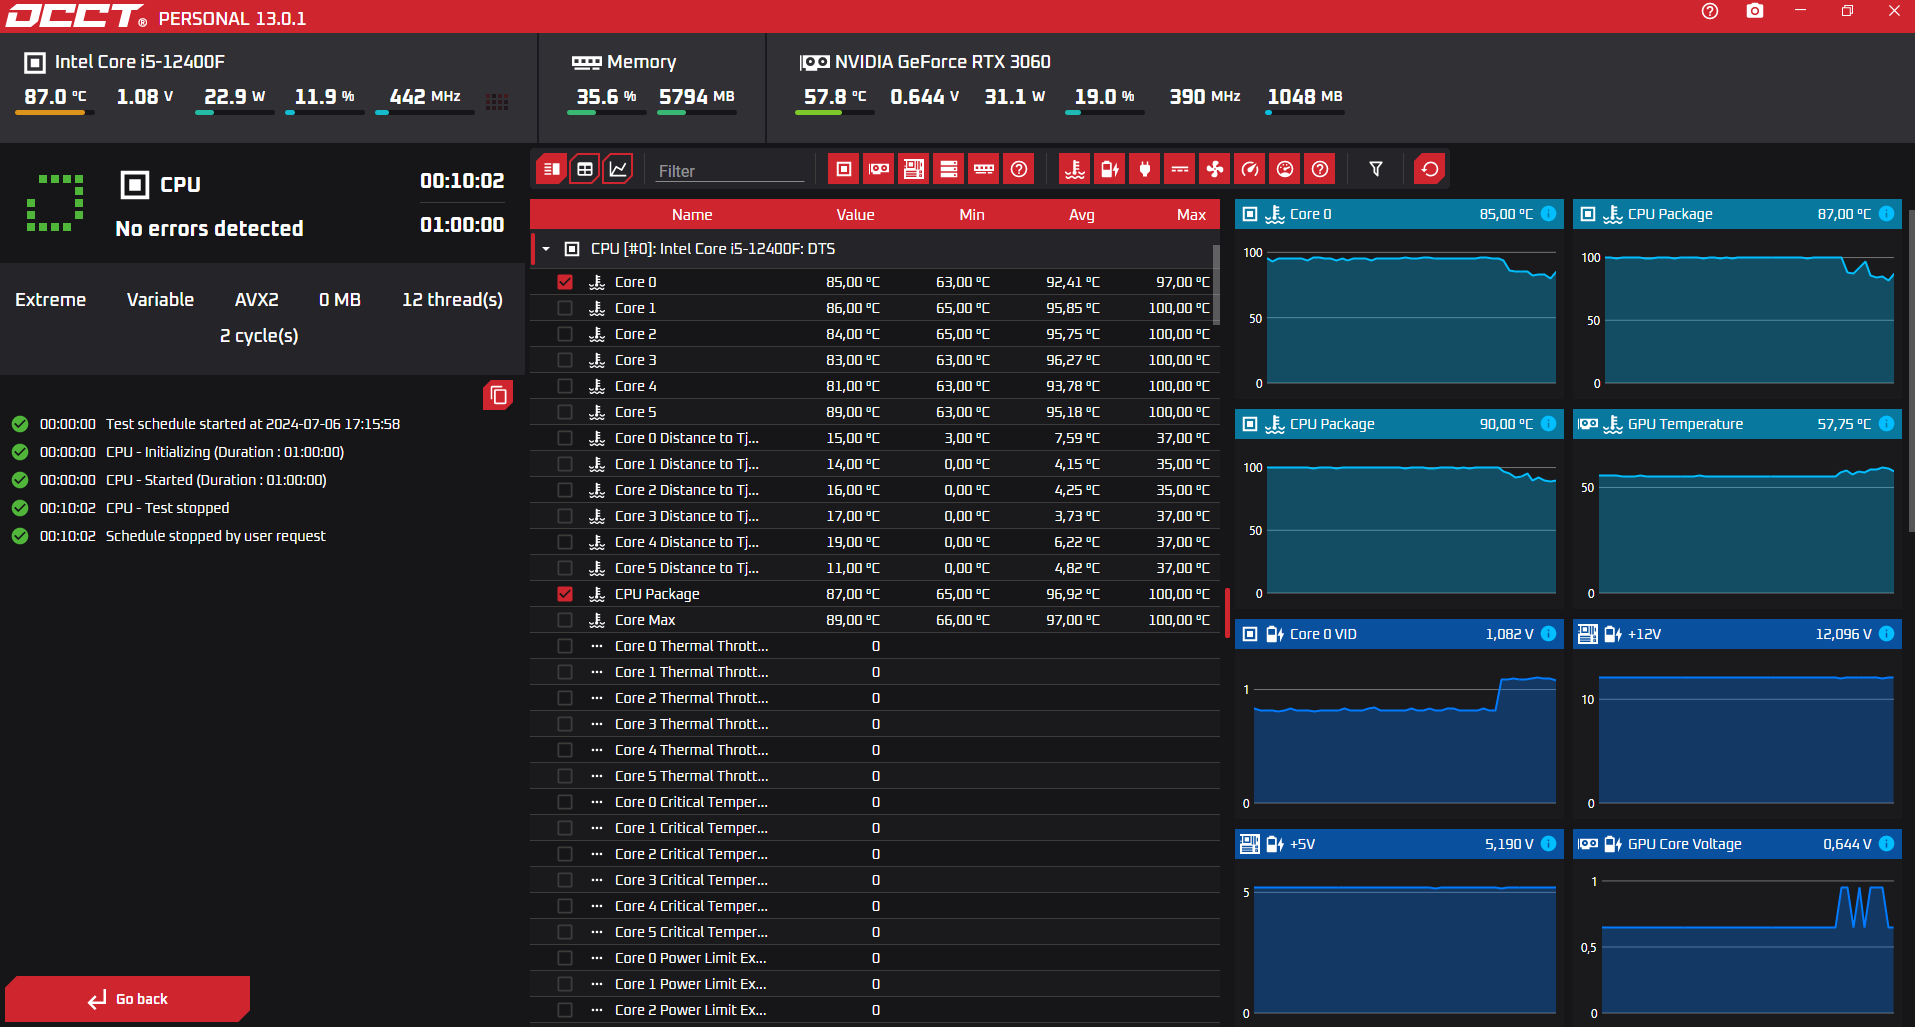This screenshot has width=1915, height=1027.
Task: Collapse the CPU [#0] DTS group
Action: (x=546, y=249)
